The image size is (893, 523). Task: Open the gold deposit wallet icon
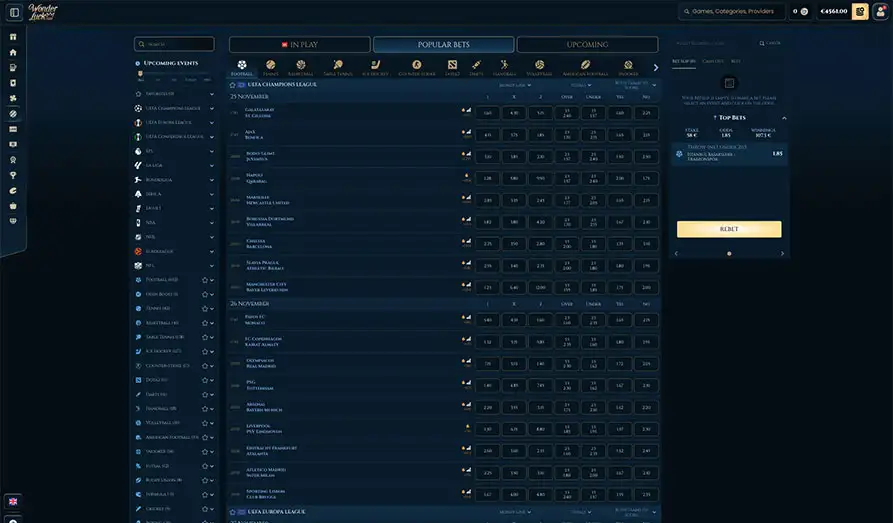click(860, 11)
